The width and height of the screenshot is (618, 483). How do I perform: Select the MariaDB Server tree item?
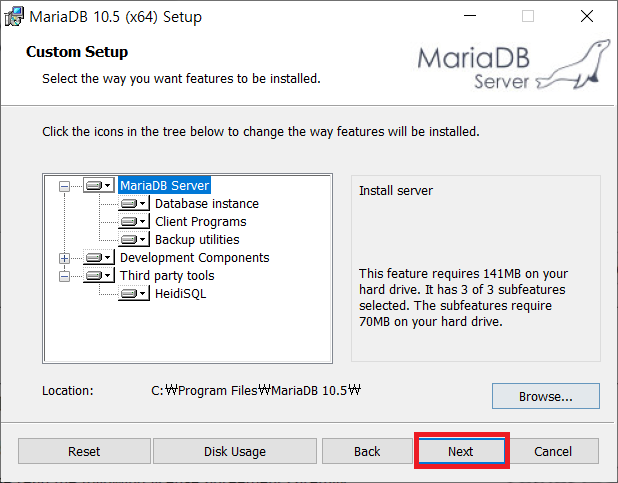pyautogui.click(x=164, y=185)
